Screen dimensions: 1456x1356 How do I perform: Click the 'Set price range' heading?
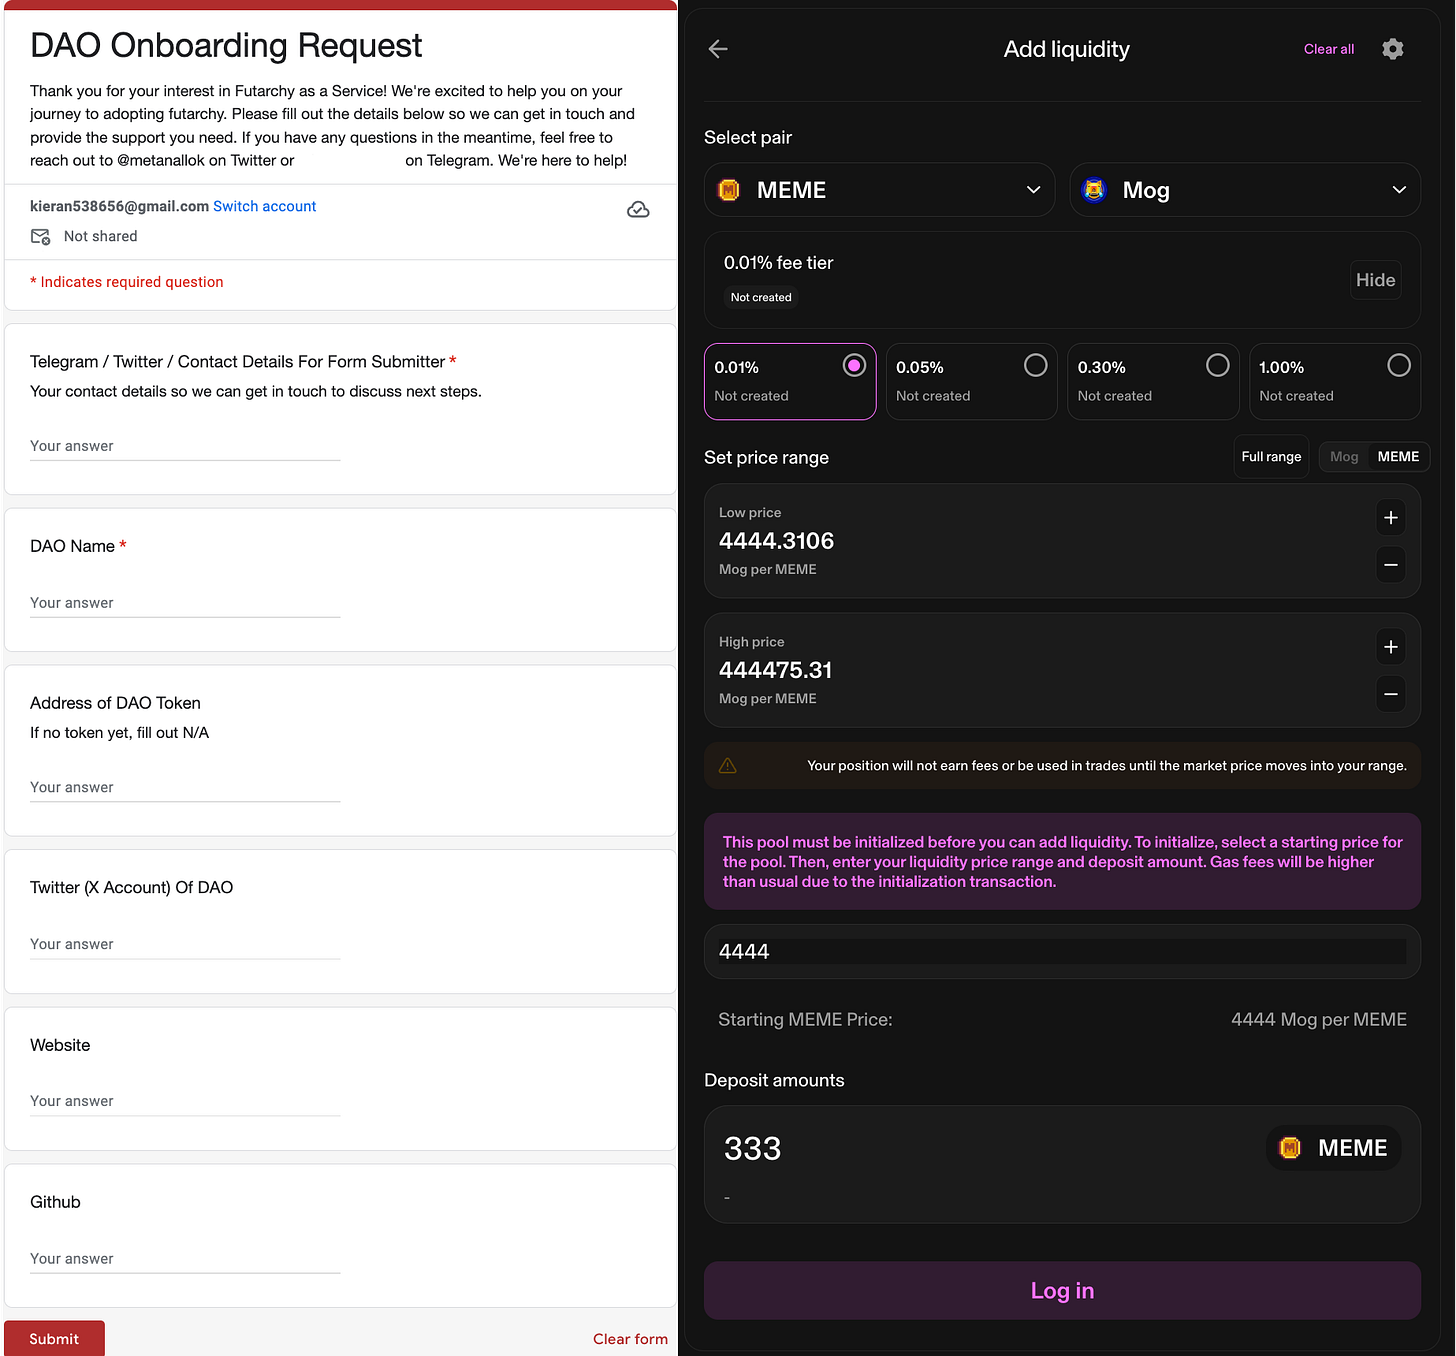pos(766,457)
